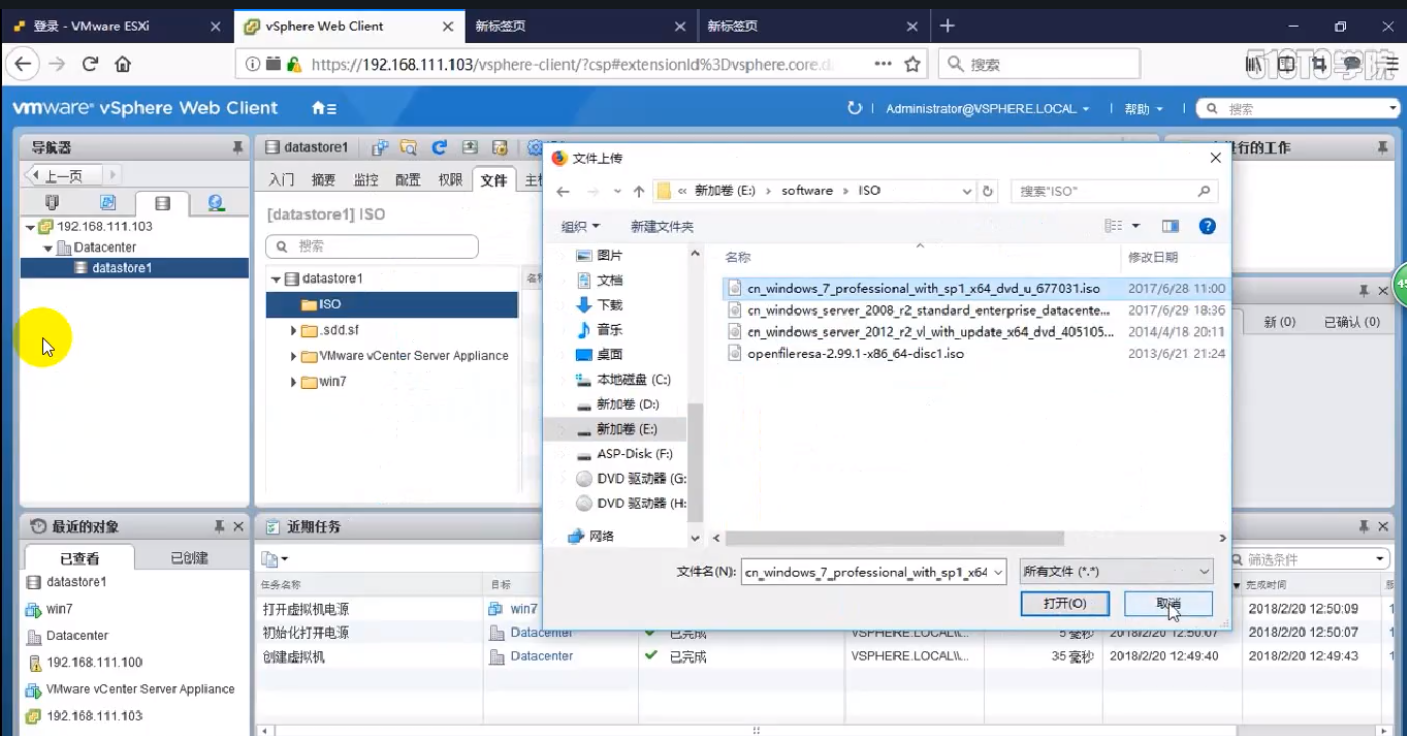Expand the win7 folder in datastore tree

tap(294, 382)
